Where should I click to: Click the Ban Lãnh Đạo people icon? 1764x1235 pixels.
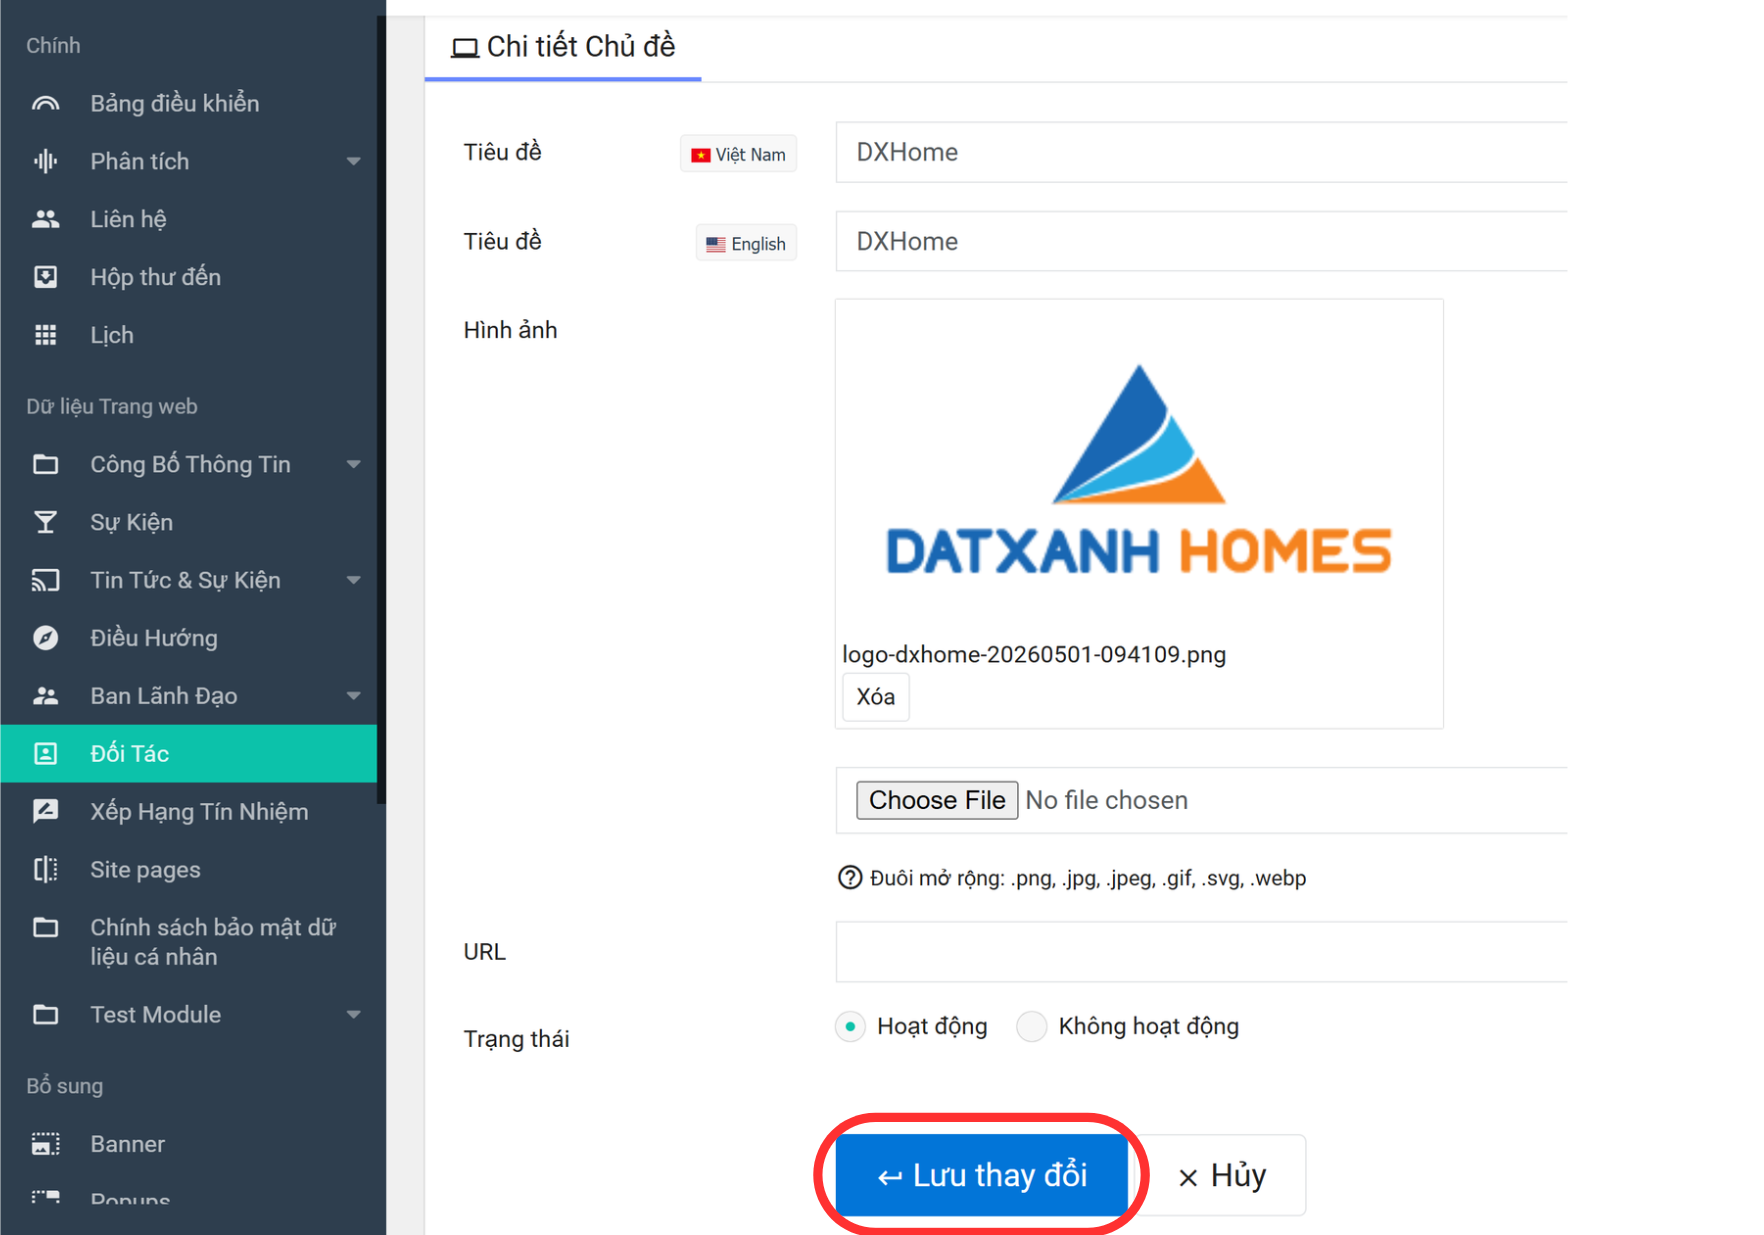point(45,696)
